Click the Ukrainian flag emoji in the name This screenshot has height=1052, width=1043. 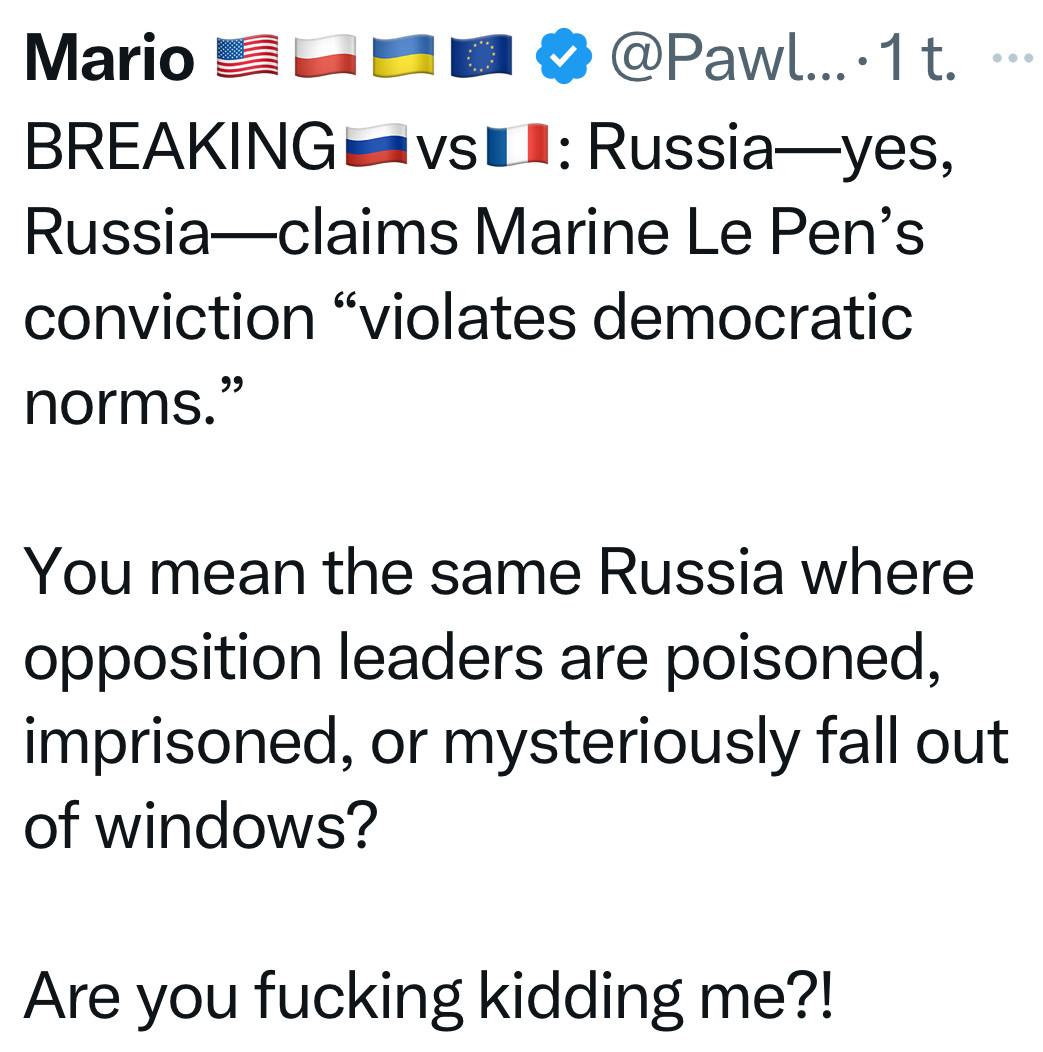[403, 56]
